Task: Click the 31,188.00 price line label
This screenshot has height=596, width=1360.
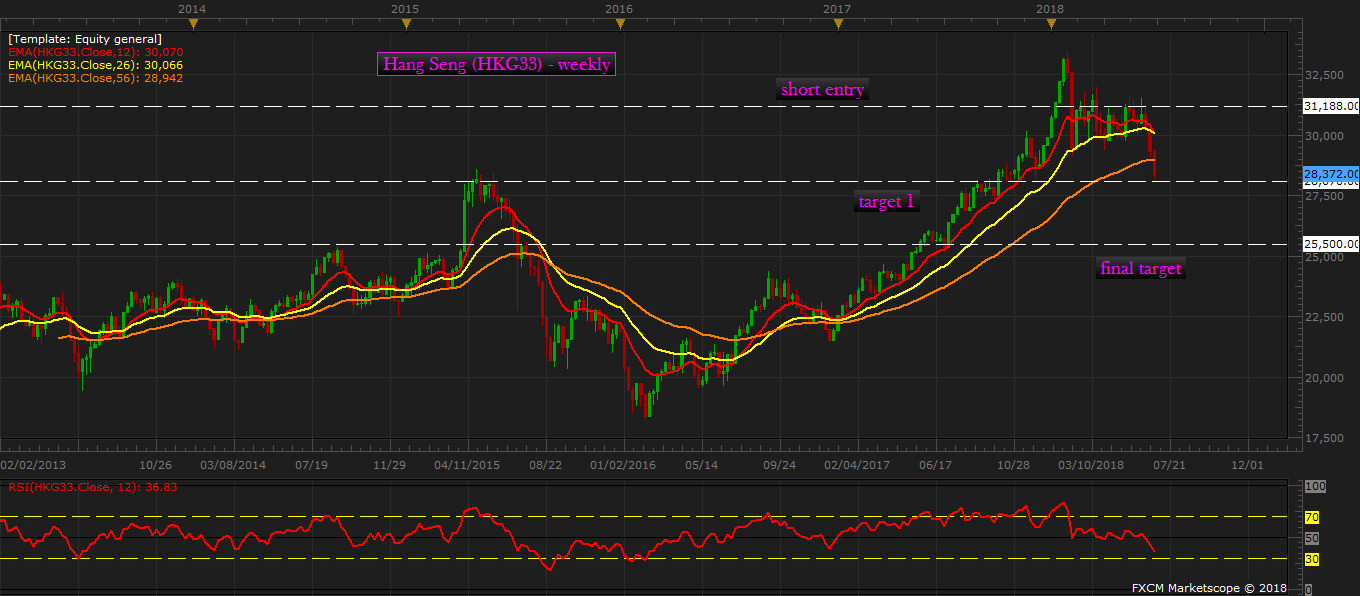Action: [1331, 106]
